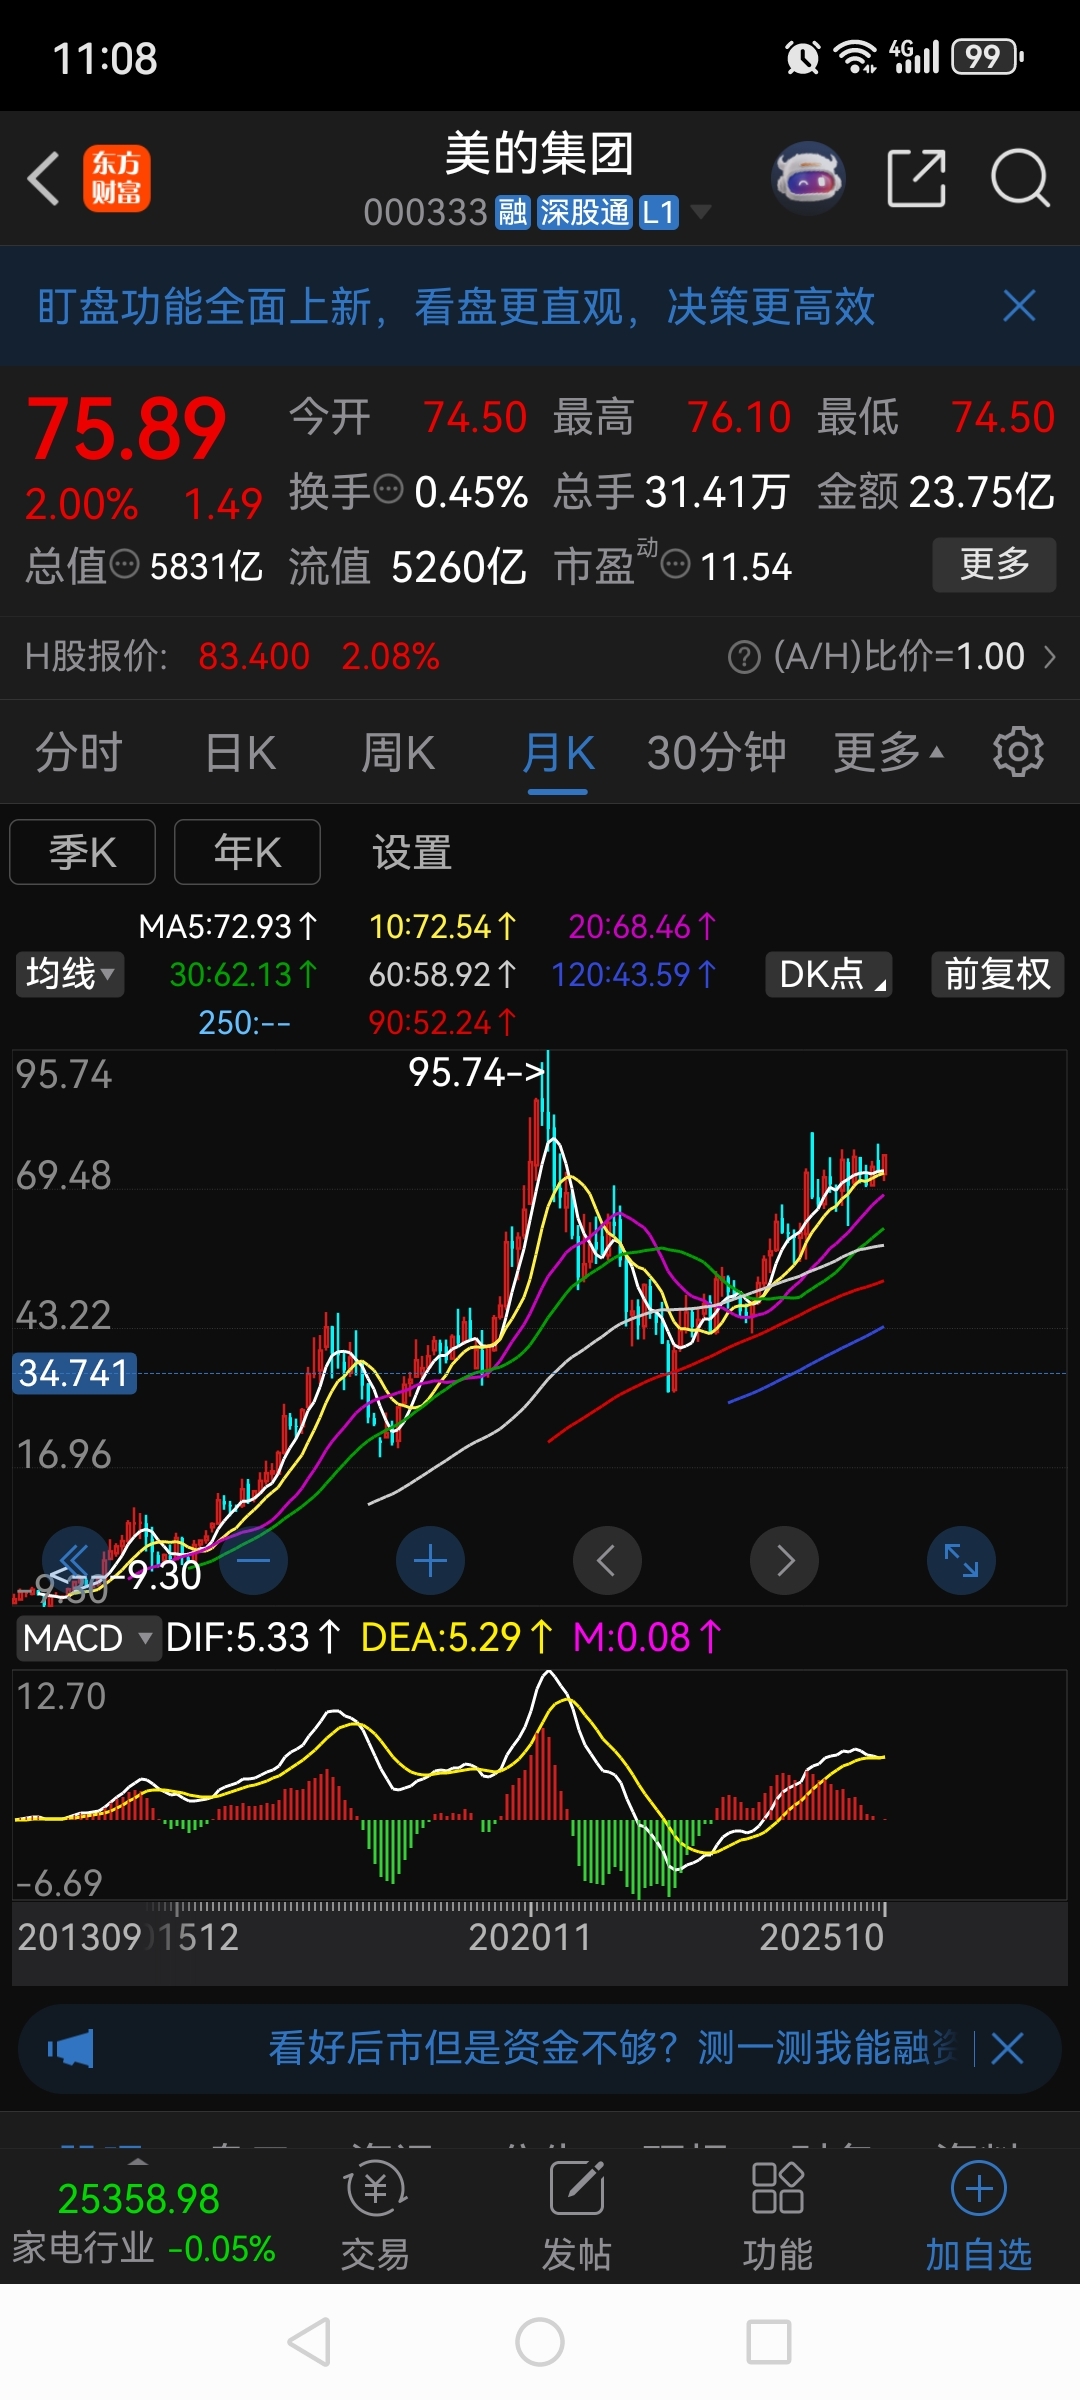Add stock via 加自选 icon
Image resolution: width=1080 pixels, height=2400 pixels.
point(979,2217)
